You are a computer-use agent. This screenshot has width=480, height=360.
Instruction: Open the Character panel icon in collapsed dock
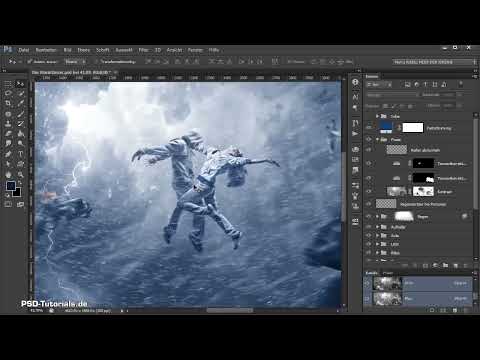point(355,97)
